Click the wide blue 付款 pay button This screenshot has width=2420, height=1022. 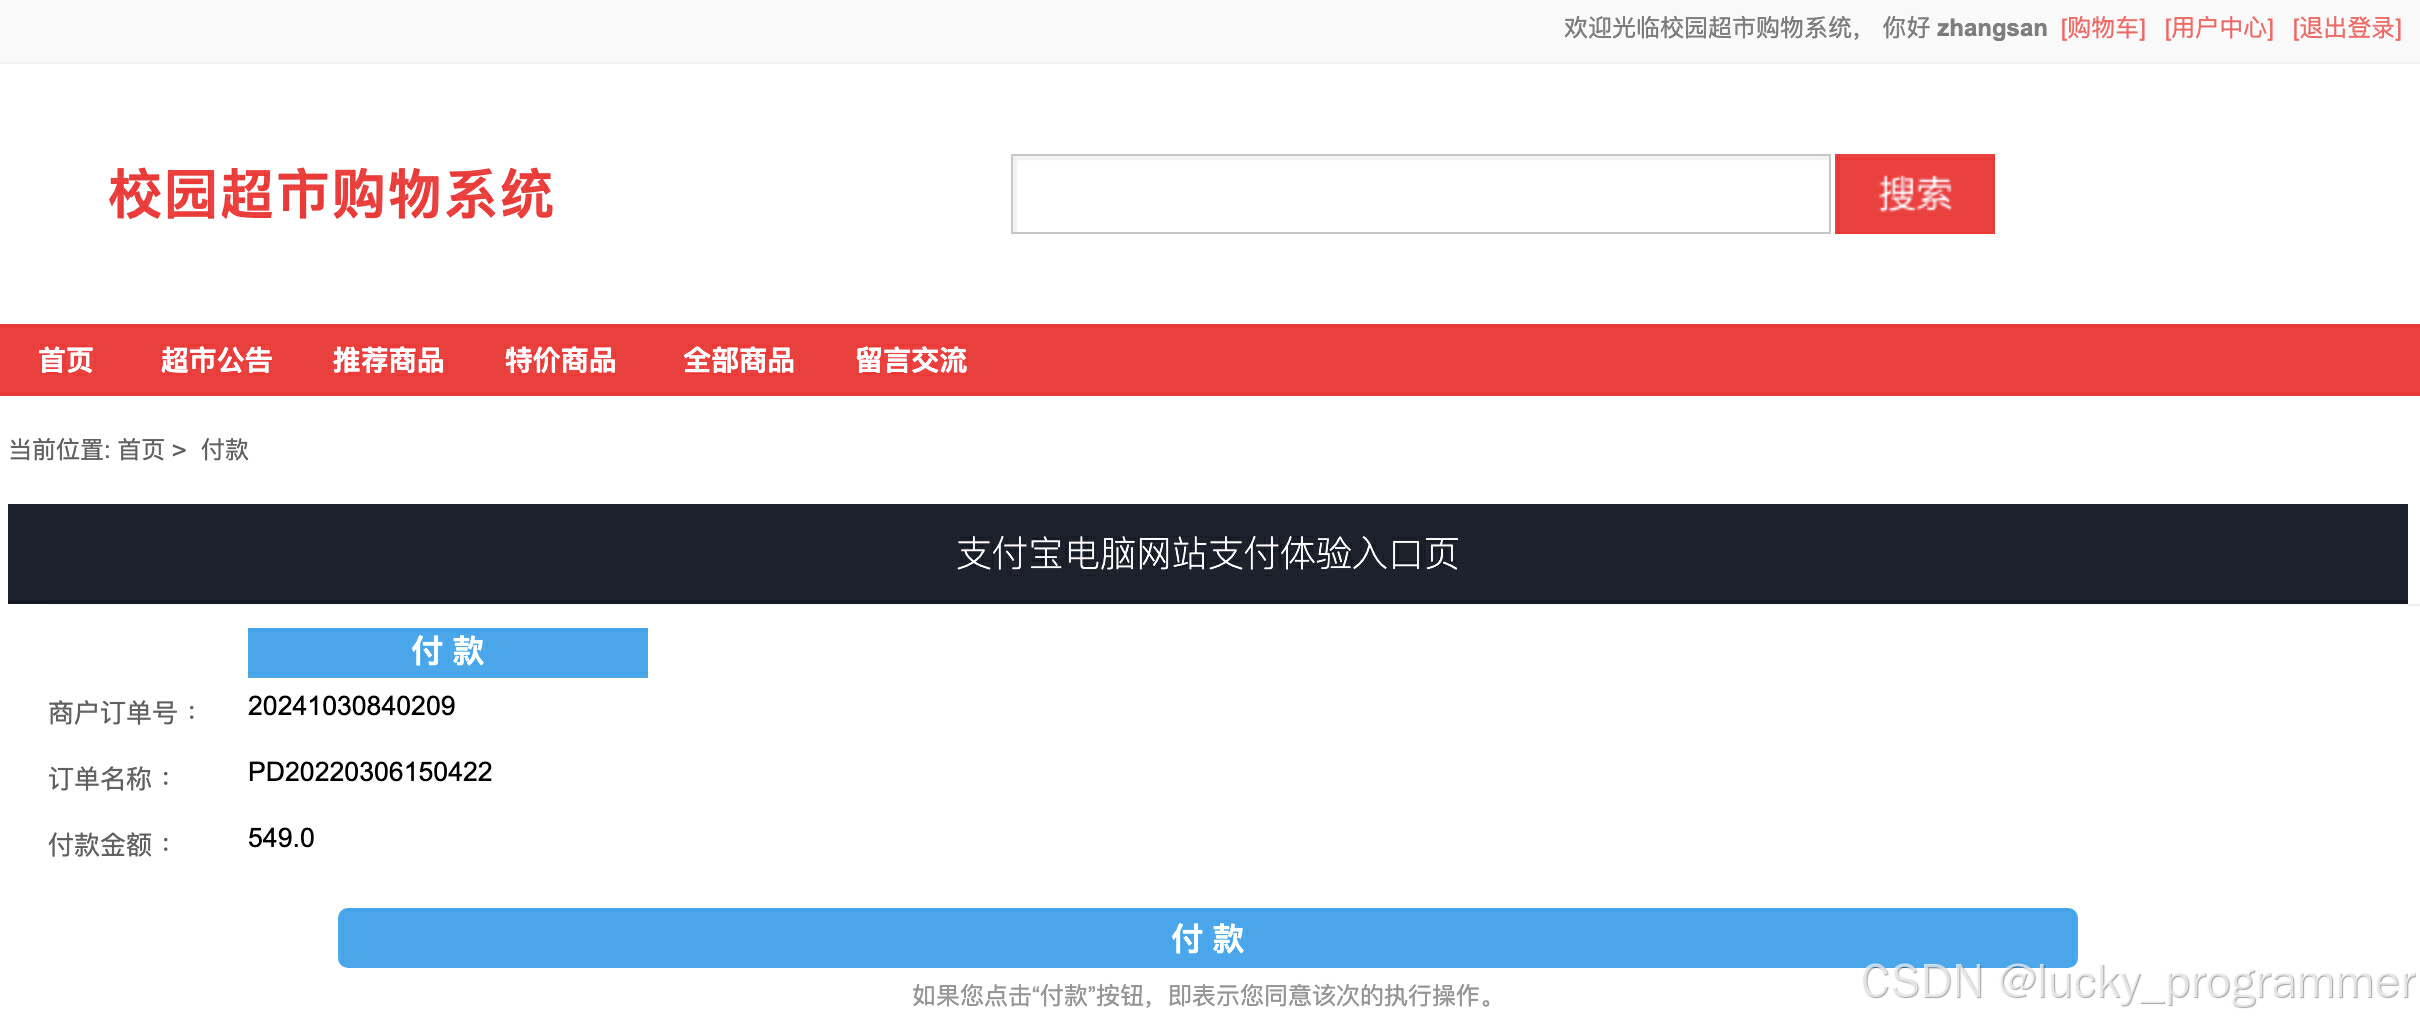click(x=1208, y=938)
